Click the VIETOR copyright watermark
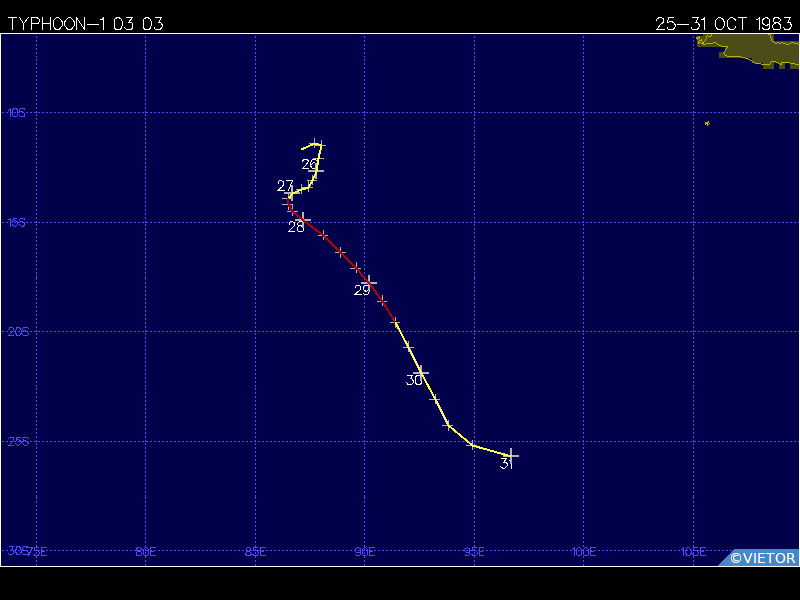This screenshot has height=600, width=800. pyautogui.click(x=763, y=558)
